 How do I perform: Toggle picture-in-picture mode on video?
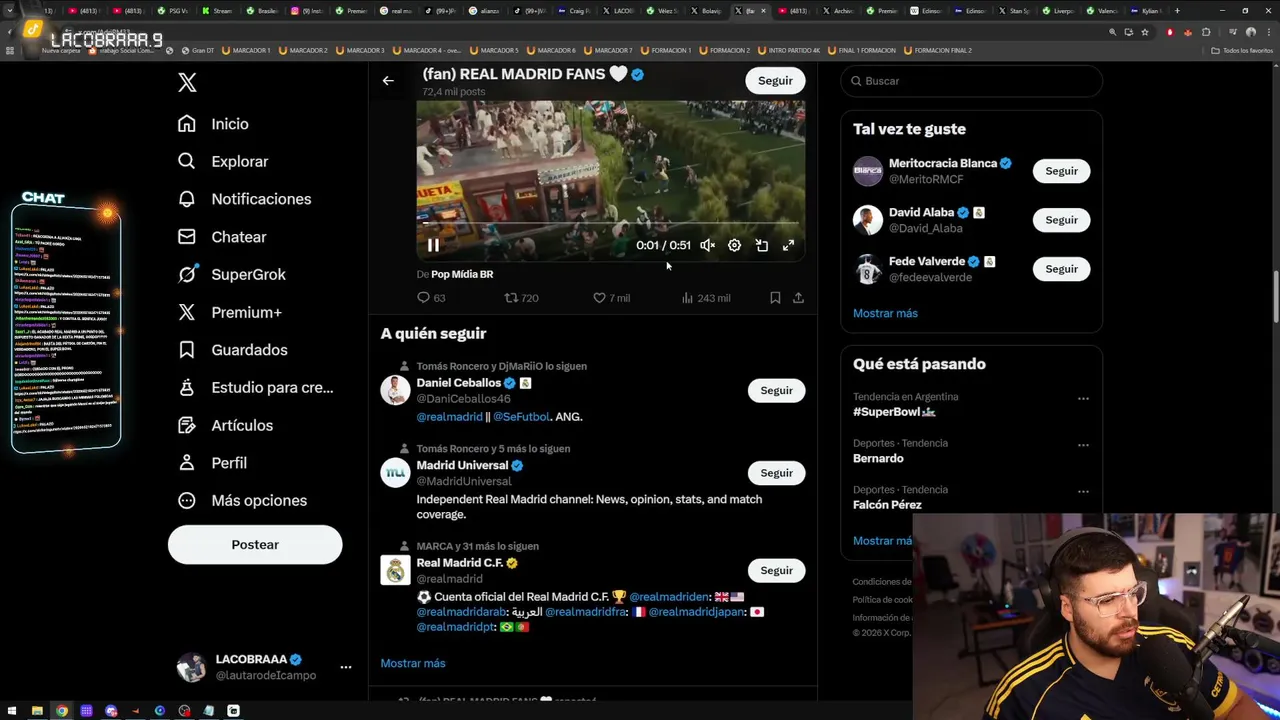coord(761,245)
